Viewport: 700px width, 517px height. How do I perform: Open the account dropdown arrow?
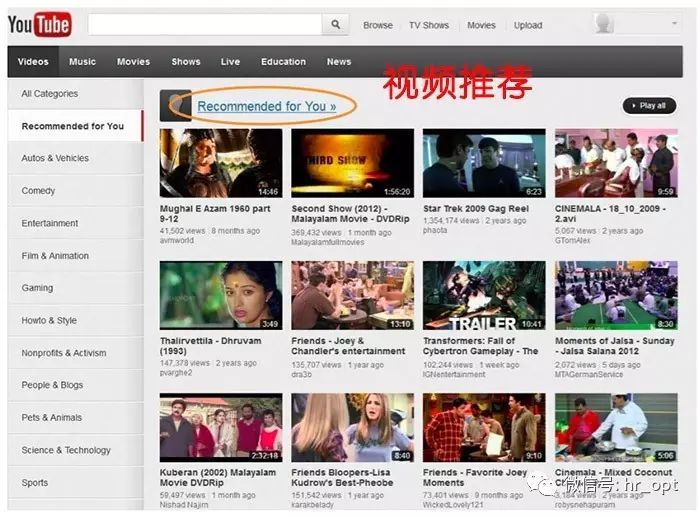click(674, 23)
